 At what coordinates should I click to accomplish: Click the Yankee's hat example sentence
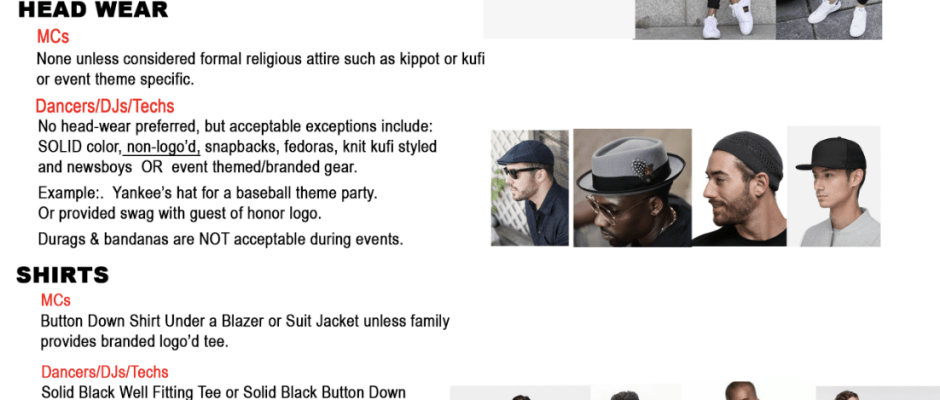point(207,194)
